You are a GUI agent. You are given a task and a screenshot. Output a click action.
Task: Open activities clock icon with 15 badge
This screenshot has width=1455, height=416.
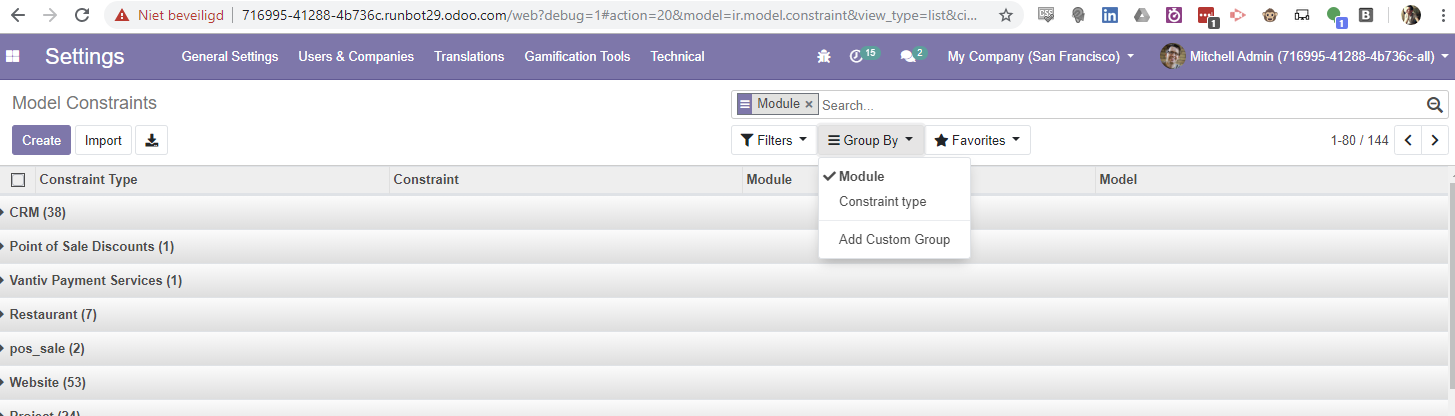tap(863, 56)
